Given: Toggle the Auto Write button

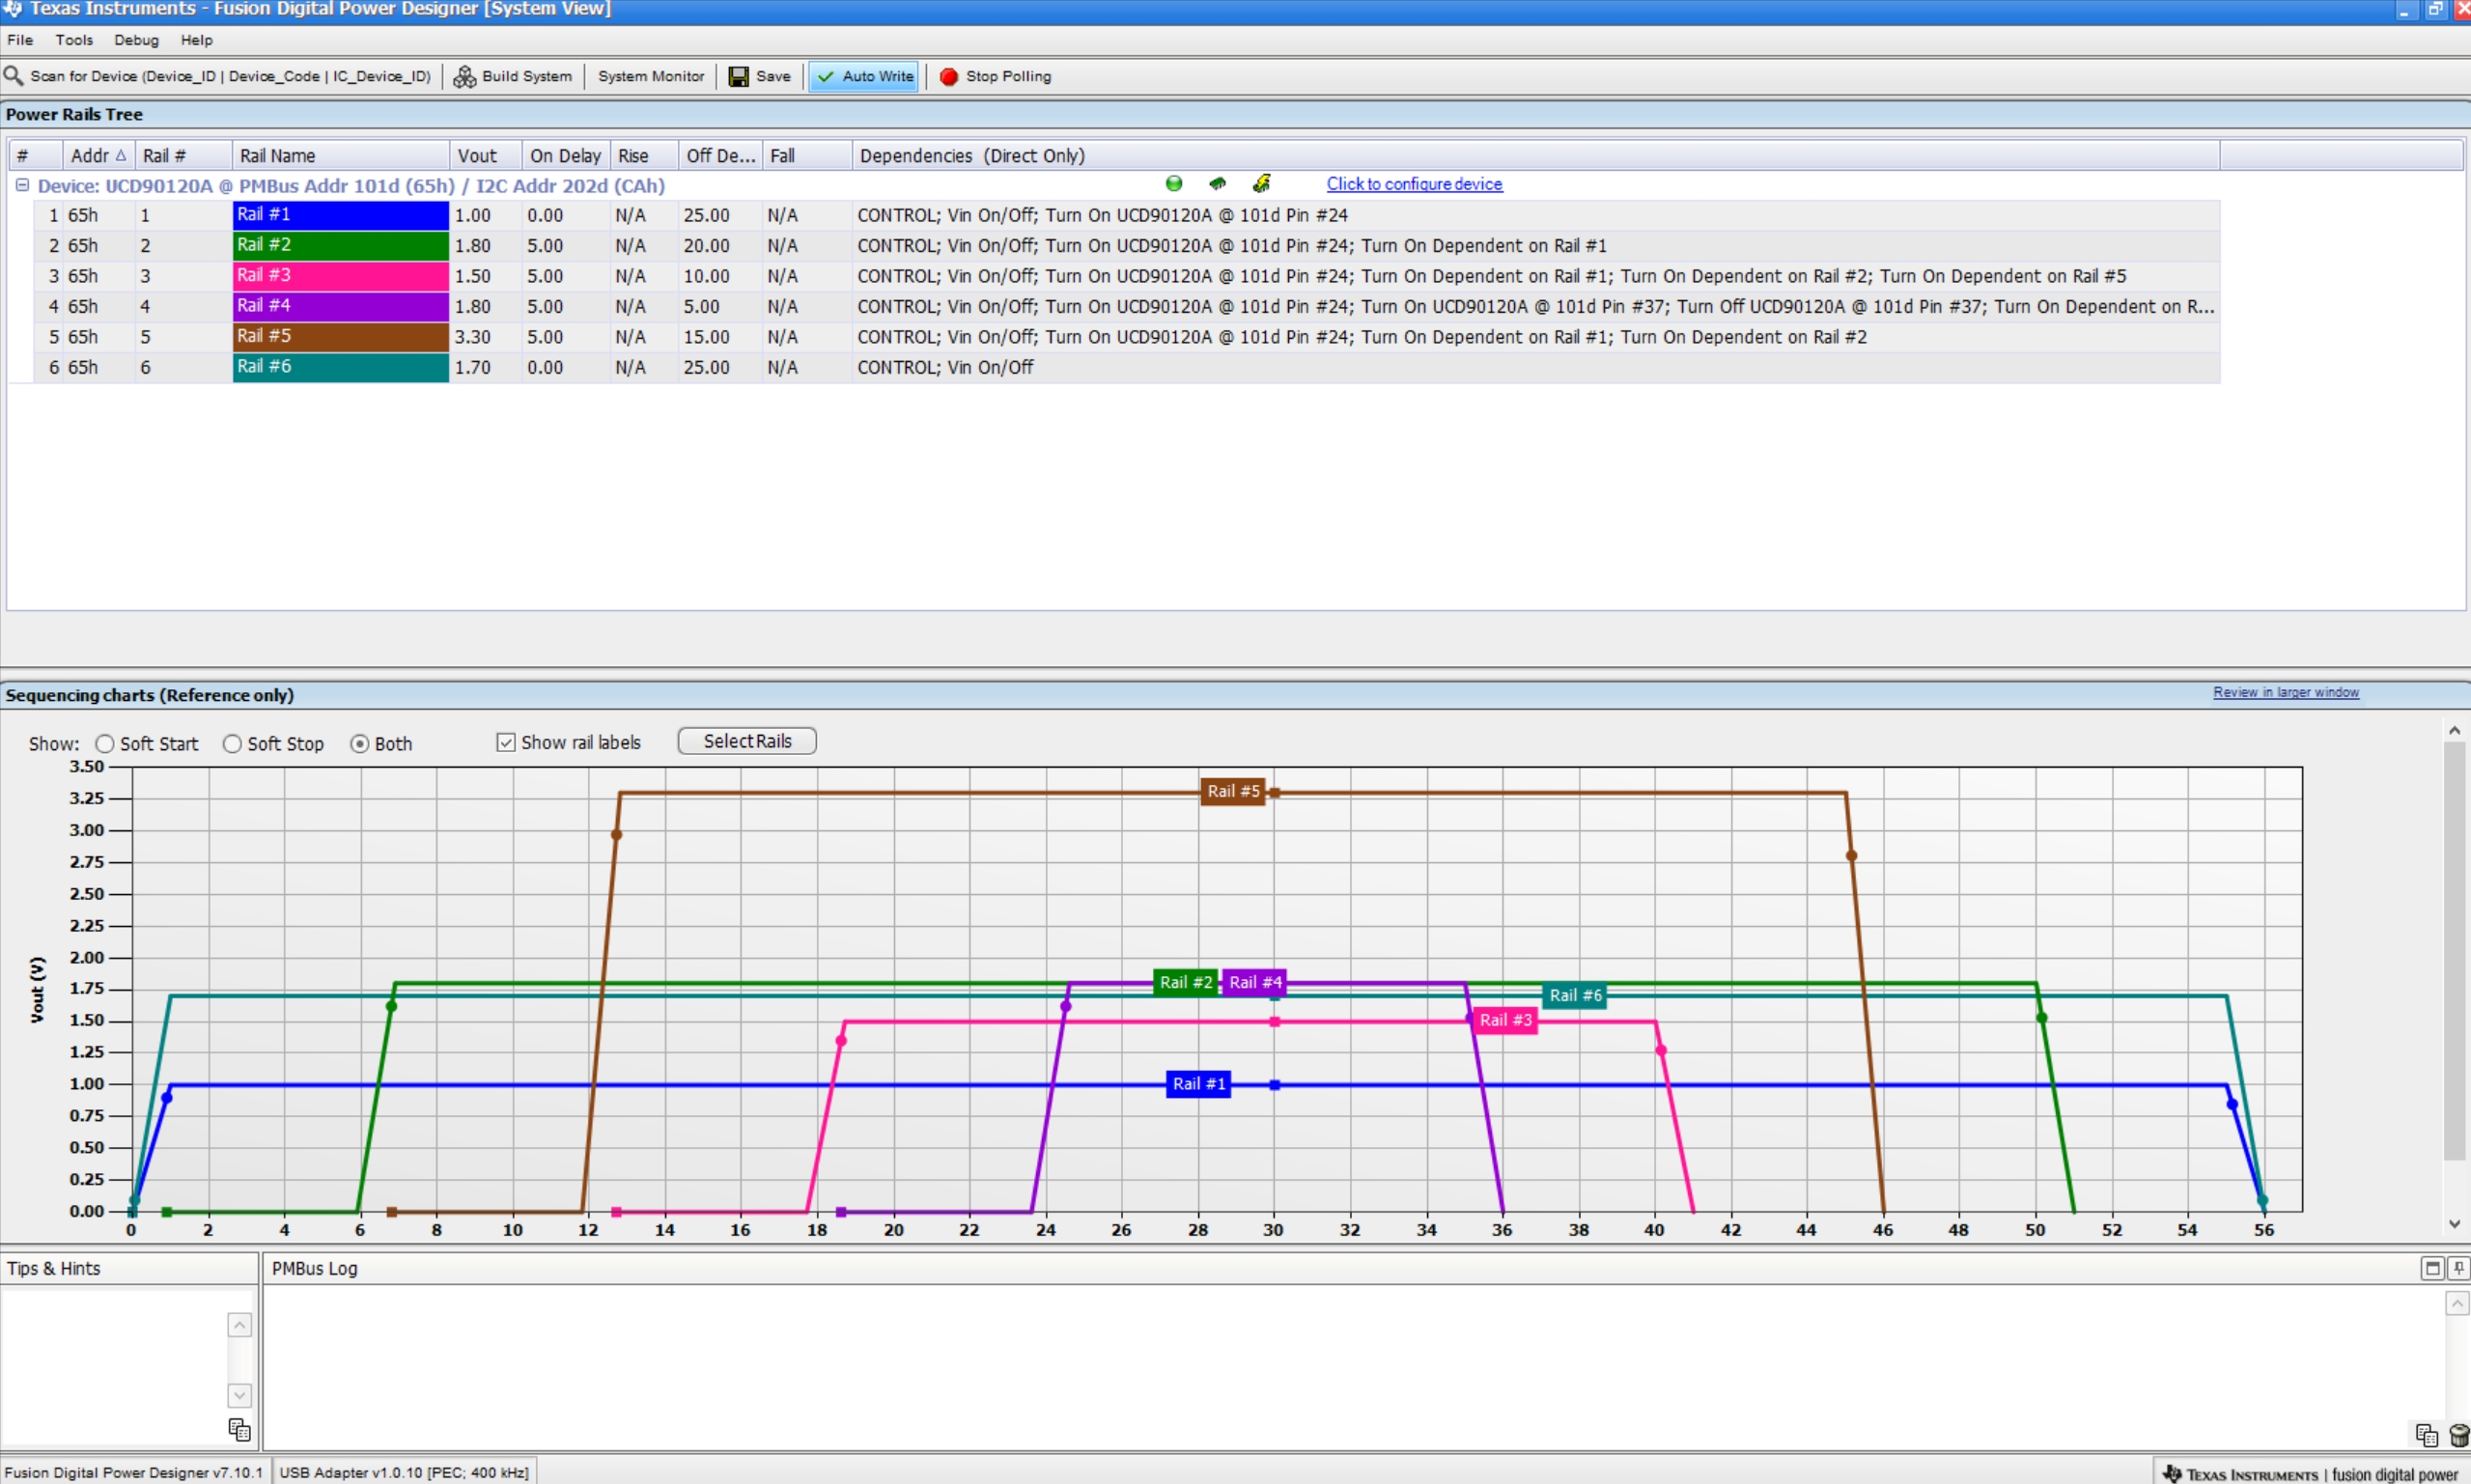Looking at the screenshot, I should coord(864,77).
